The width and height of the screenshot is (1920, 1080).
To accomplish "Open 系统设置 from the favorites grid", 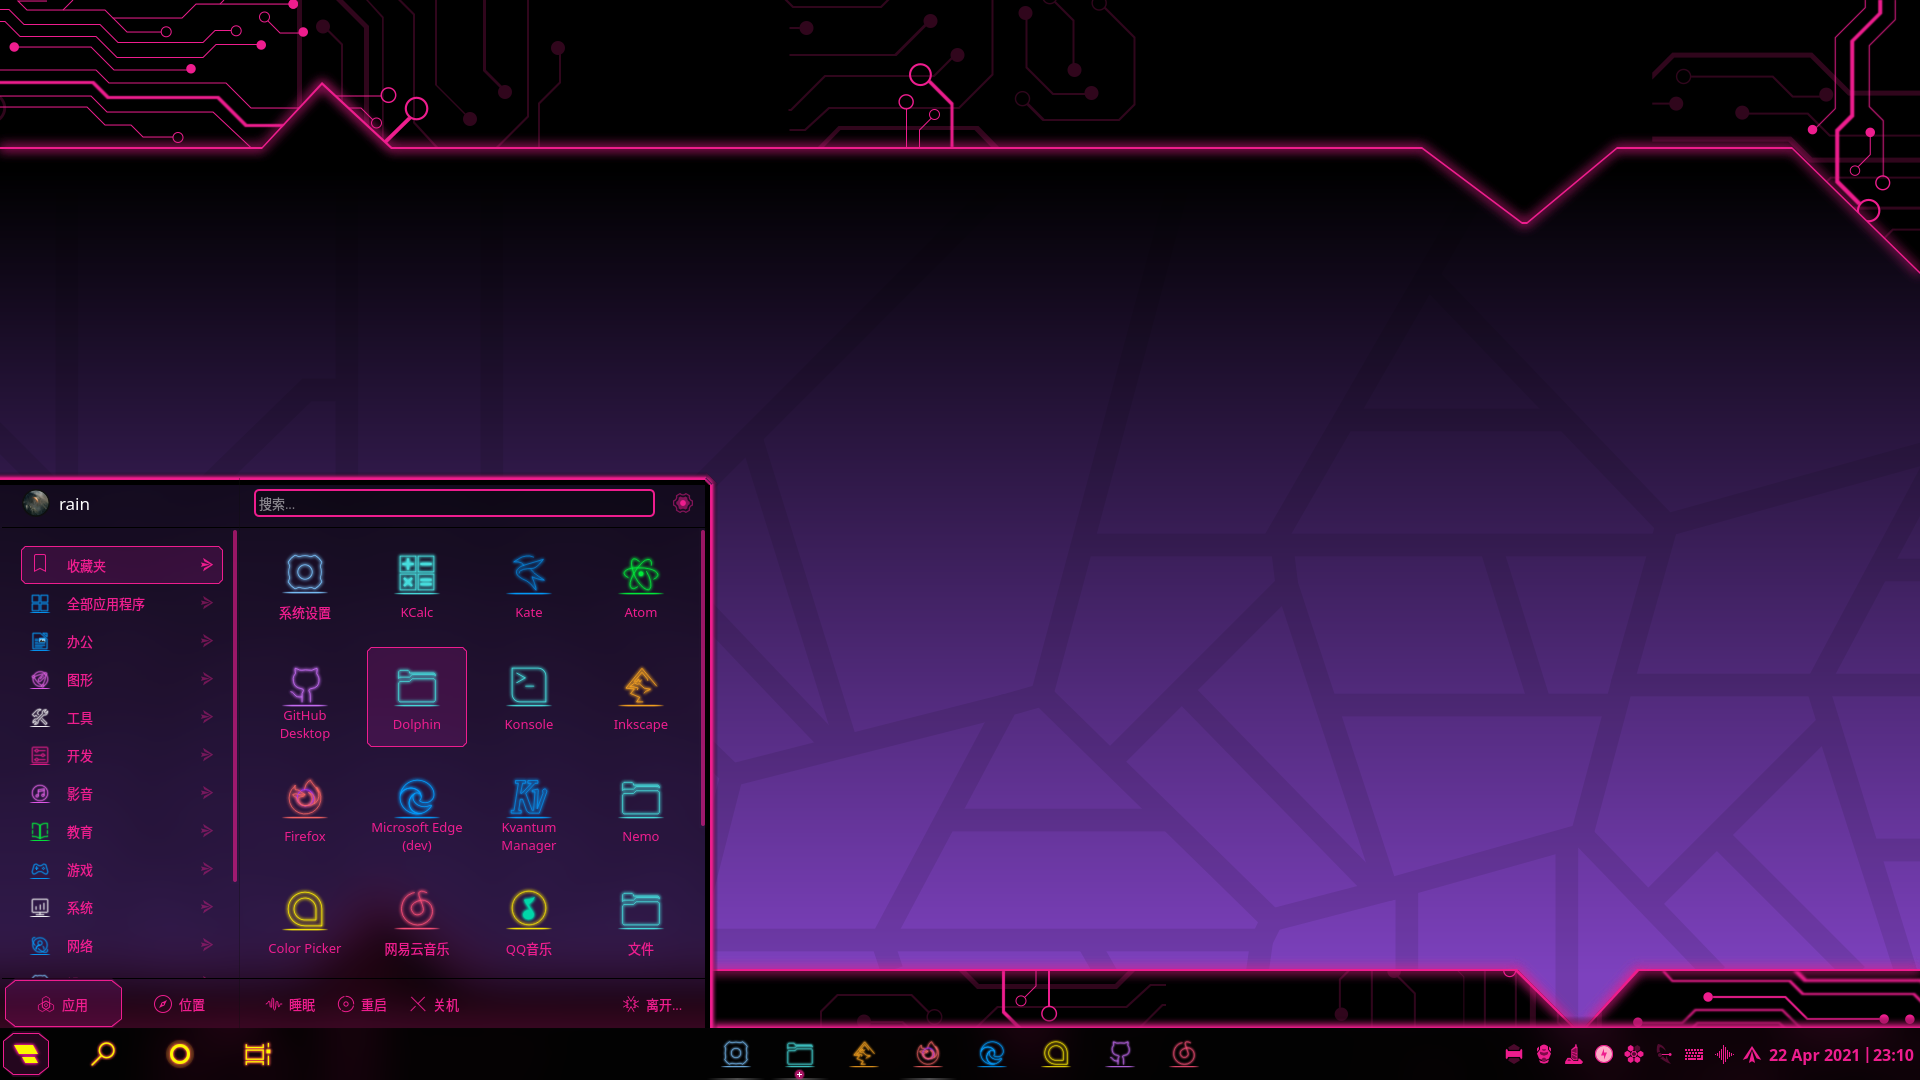I will click(x=305, y=585).
